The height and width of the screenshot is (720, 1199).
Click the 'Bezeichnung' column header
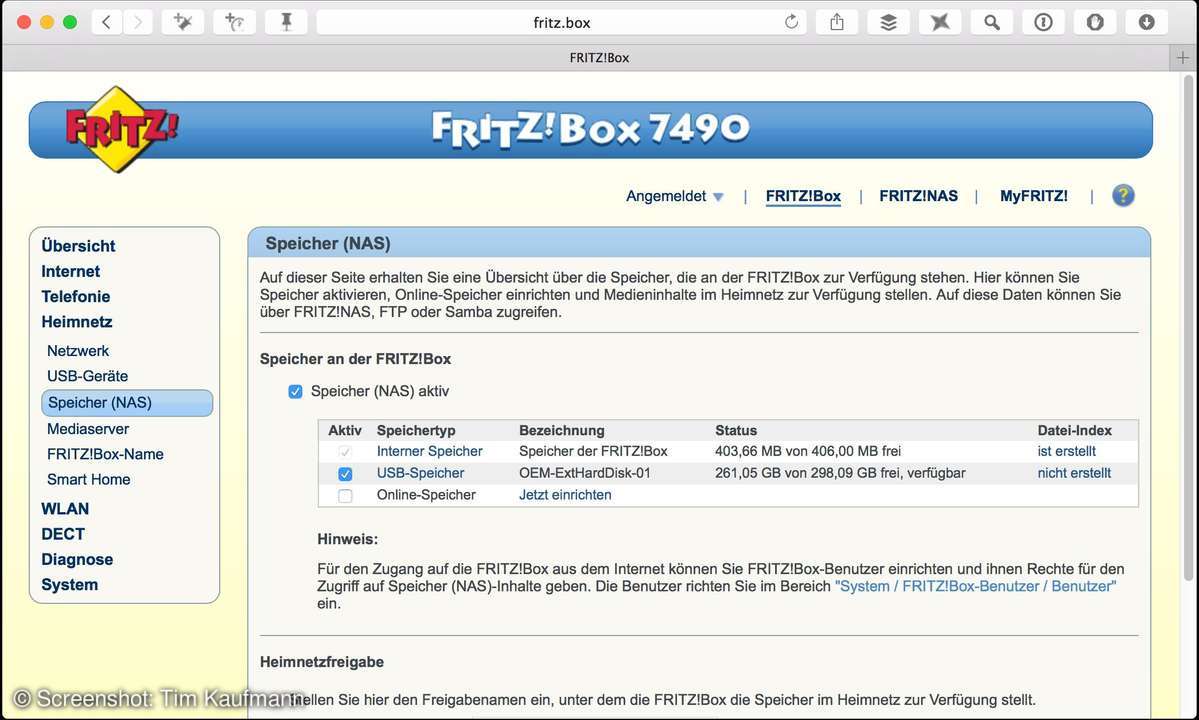coord(562,430)
